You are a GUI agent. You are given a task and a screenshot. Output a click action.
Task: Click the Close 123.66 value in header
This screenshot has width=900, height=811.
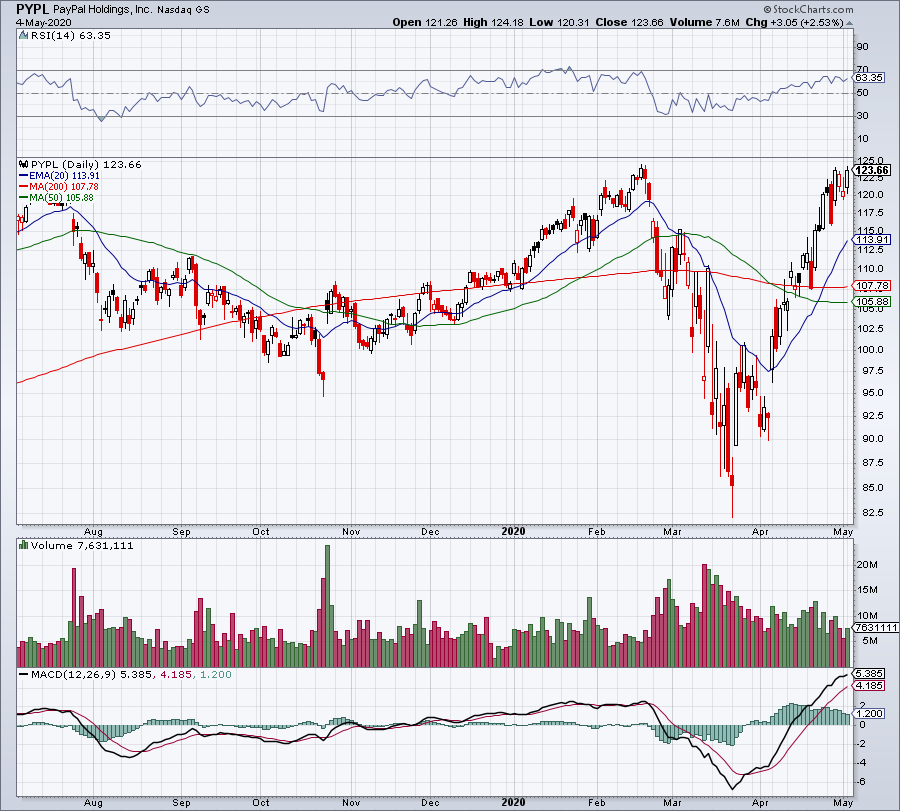tap(629, 22)
